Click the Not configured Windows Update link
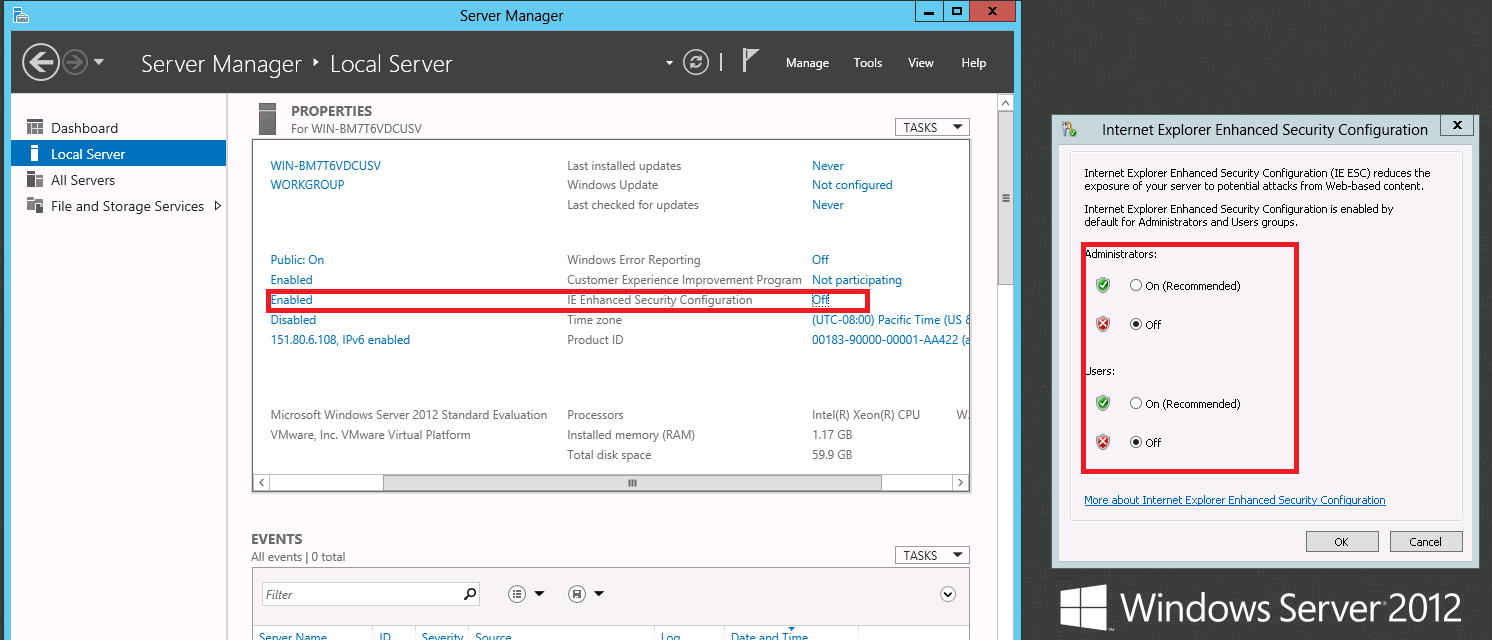This screenshot has height=640, width=1492. (852, 185)
